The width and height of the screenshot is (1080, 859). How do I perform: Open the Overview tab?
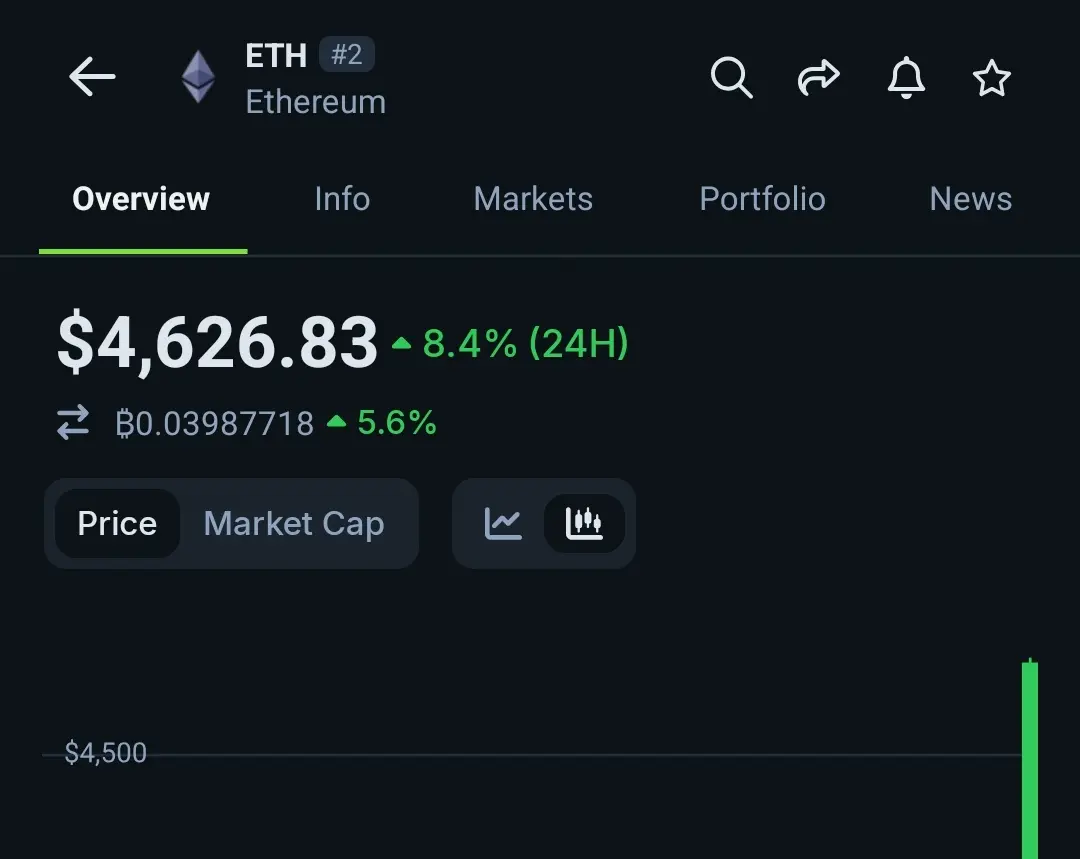tap(141, 199)
